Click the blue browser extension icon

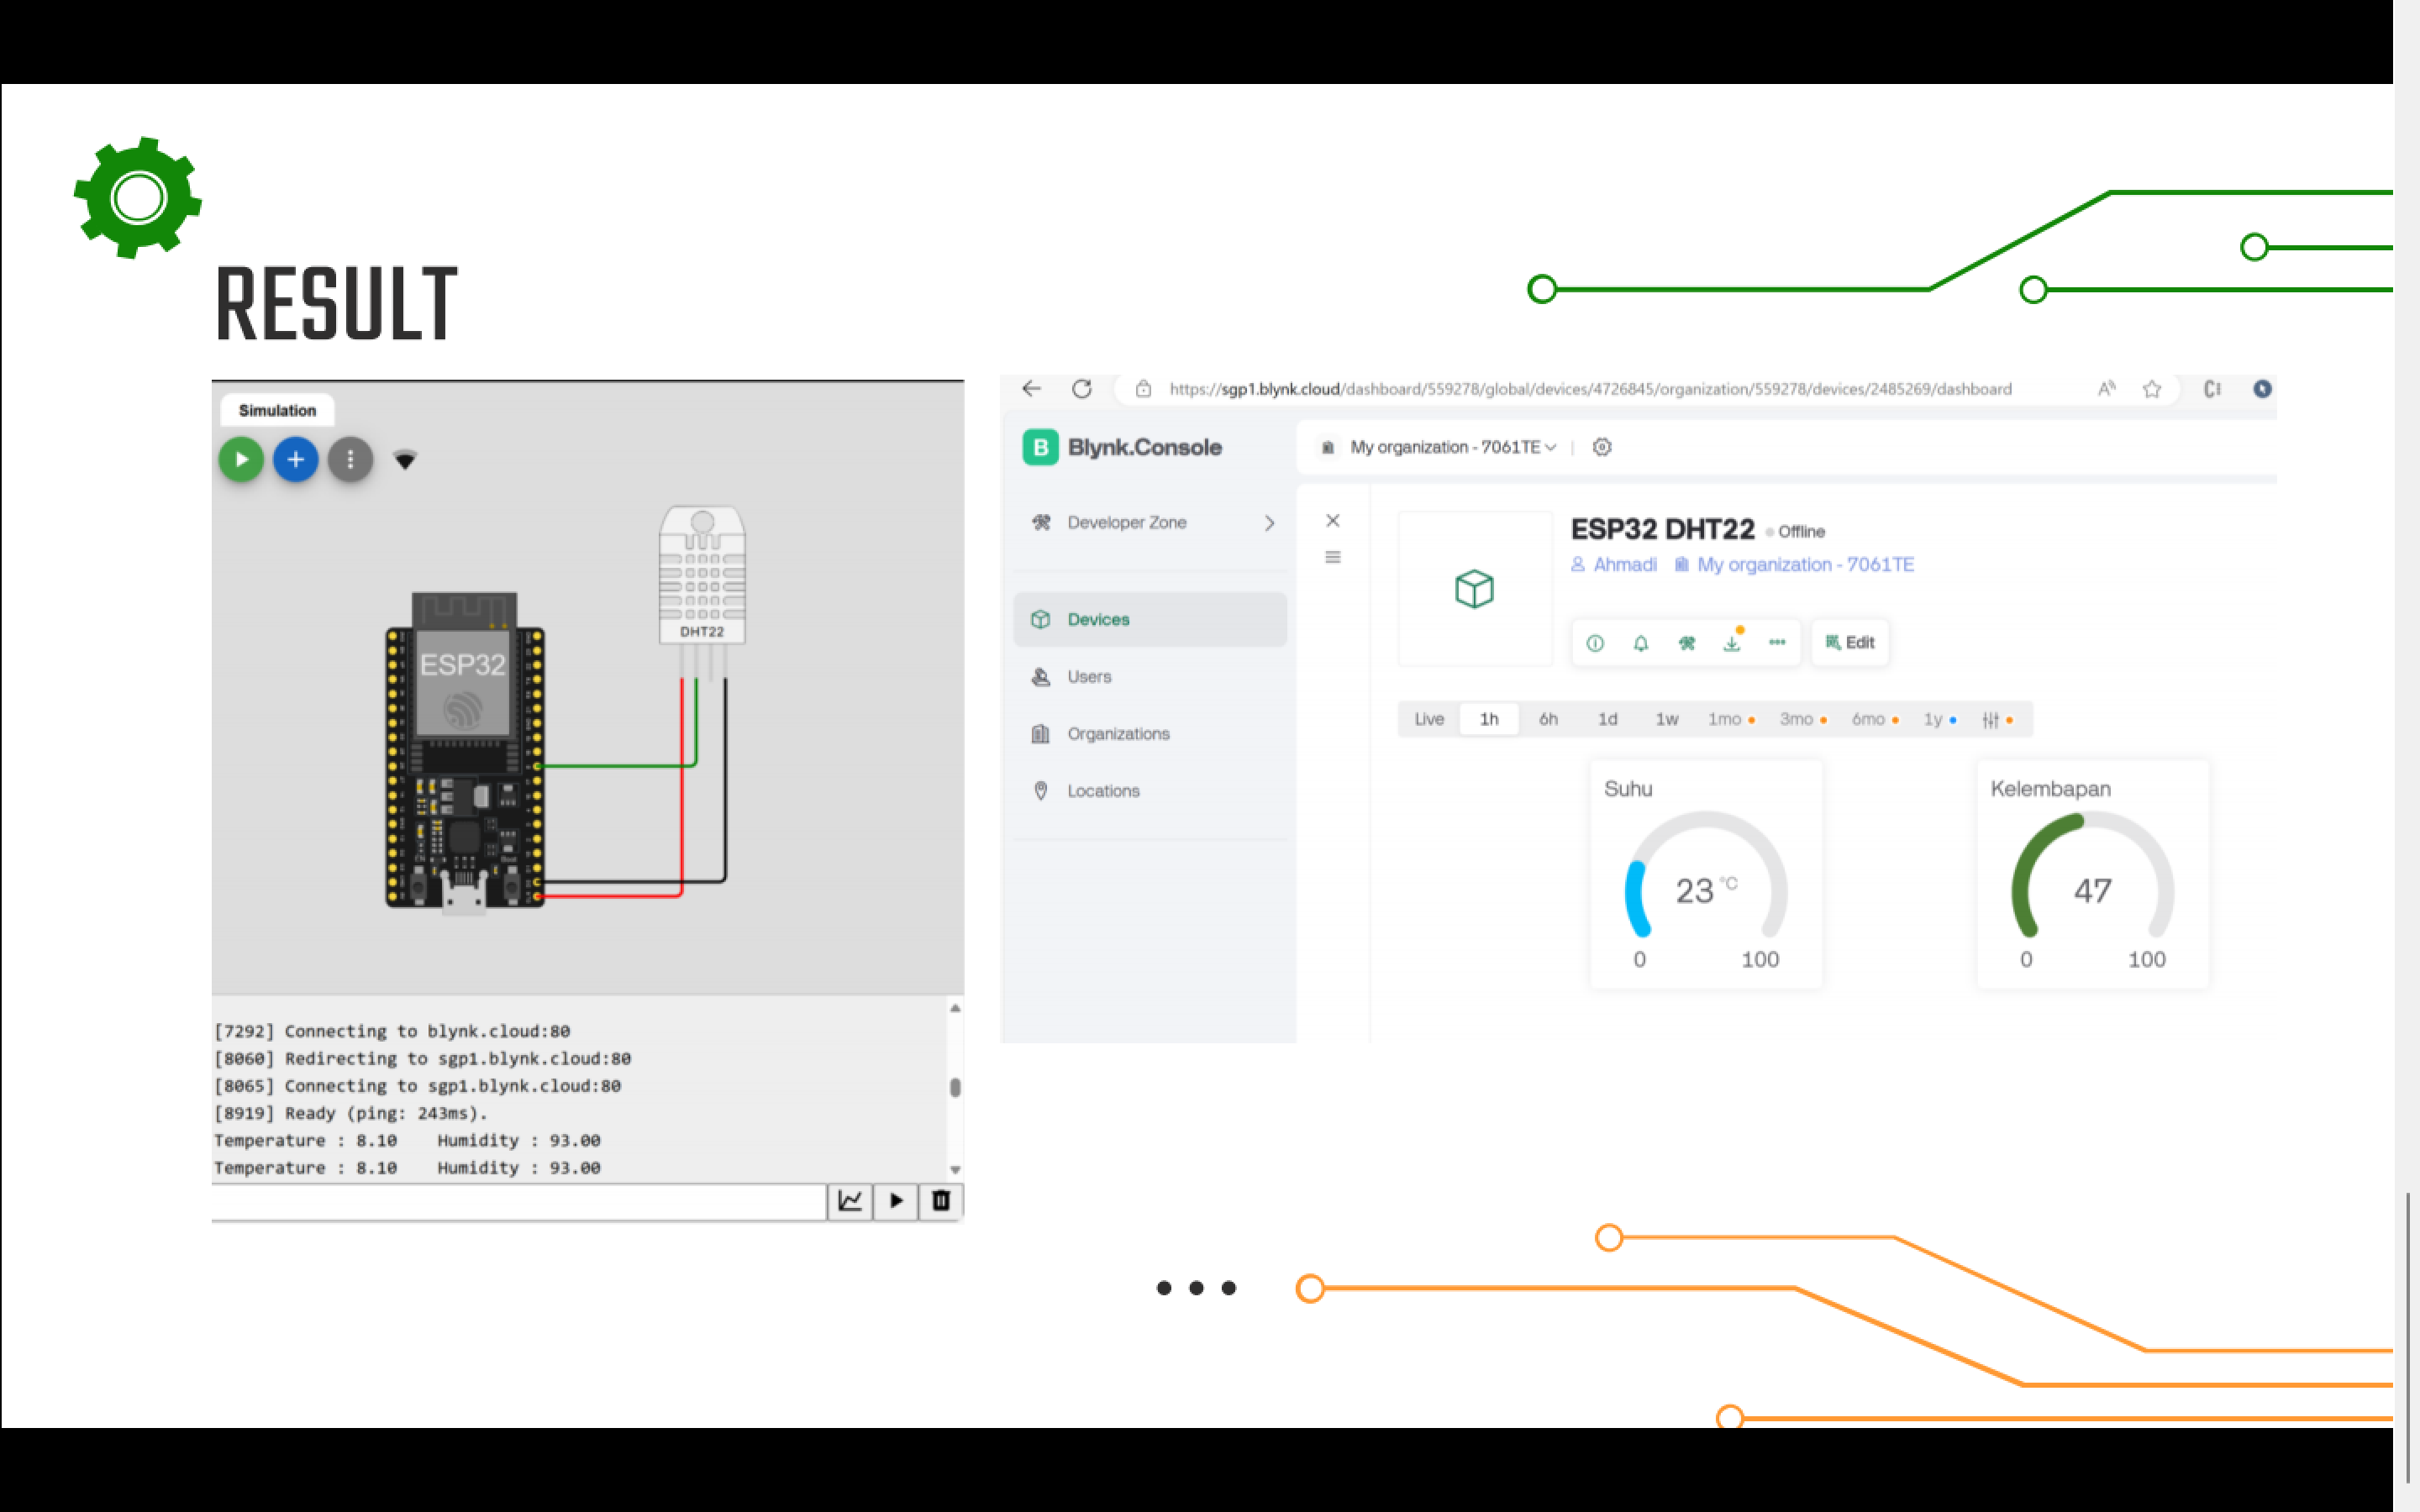(x=2262, y=389)
